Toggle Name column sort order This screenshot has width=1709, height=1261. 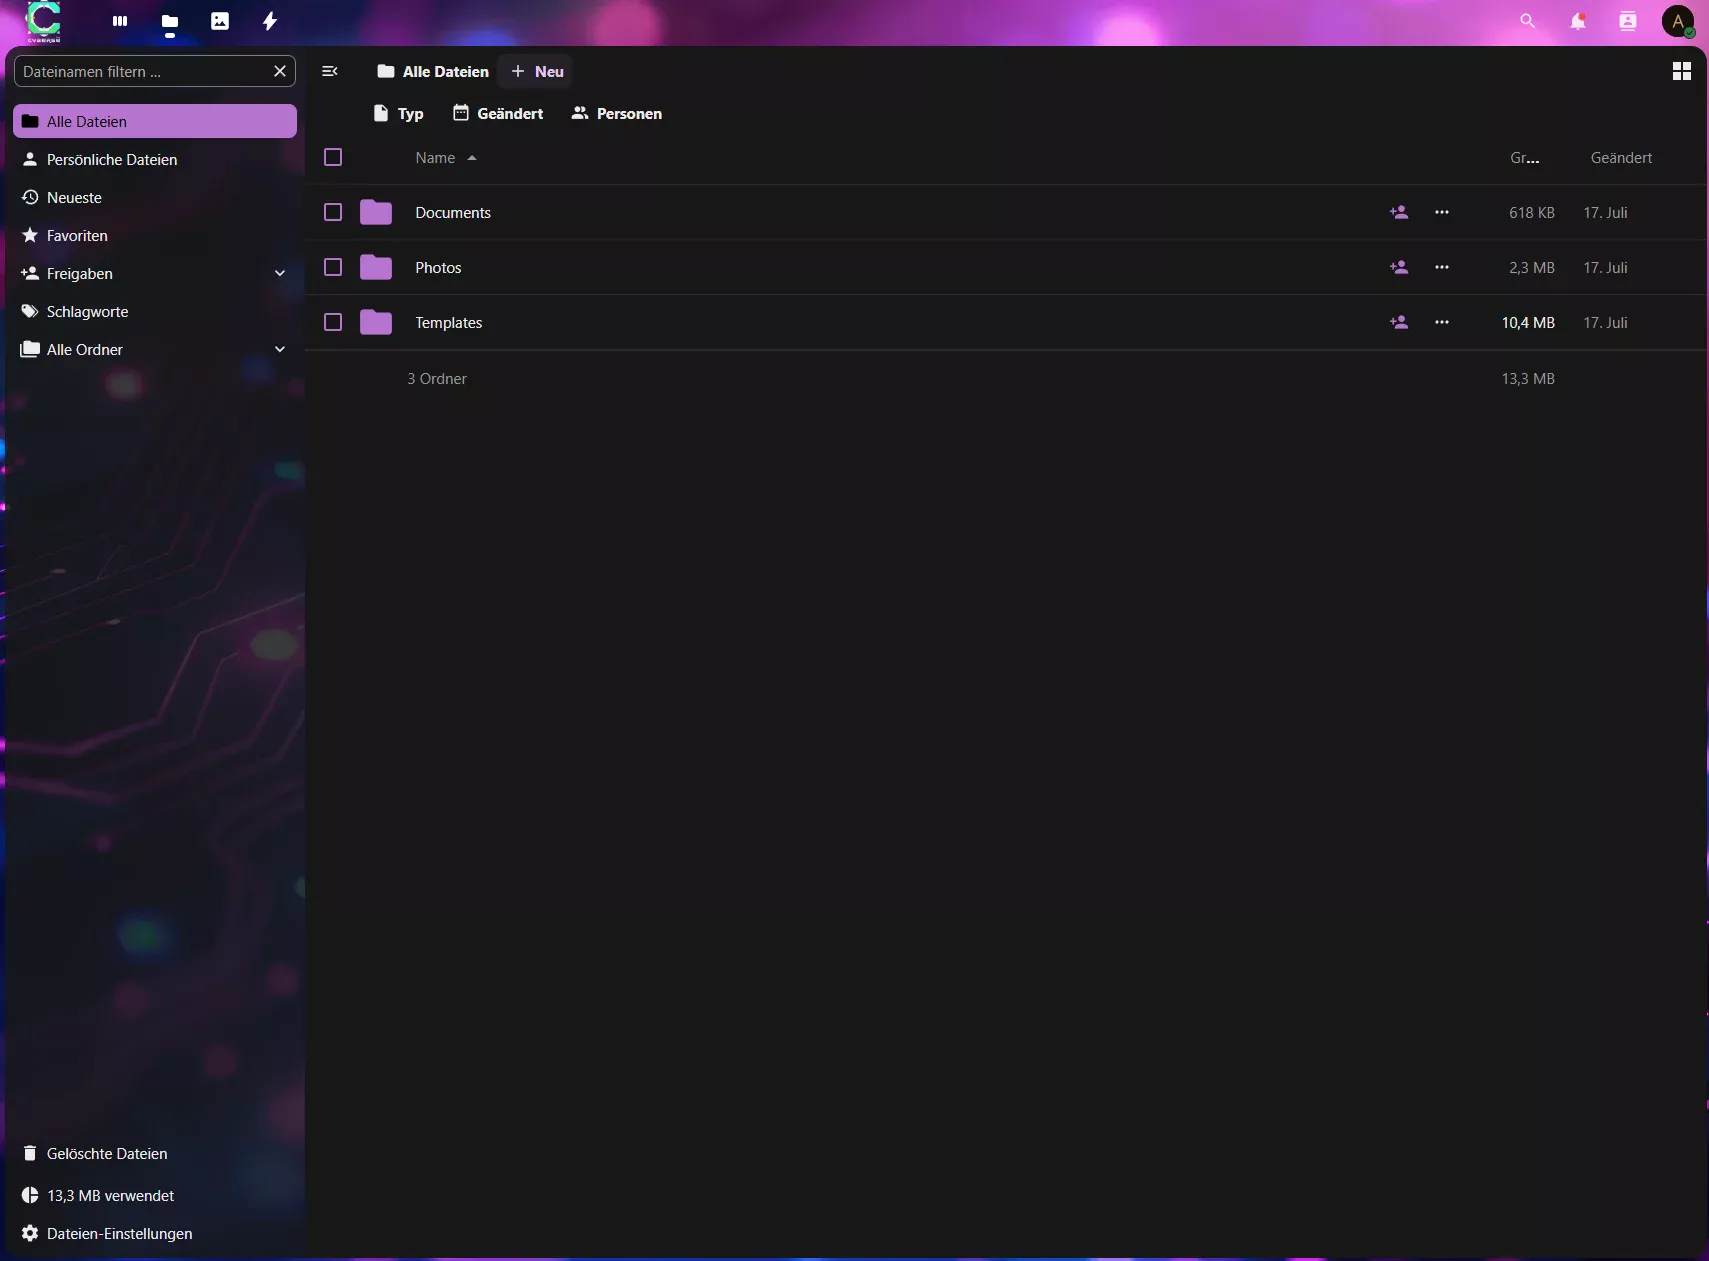pyautogui.click(x=445, y=157)
